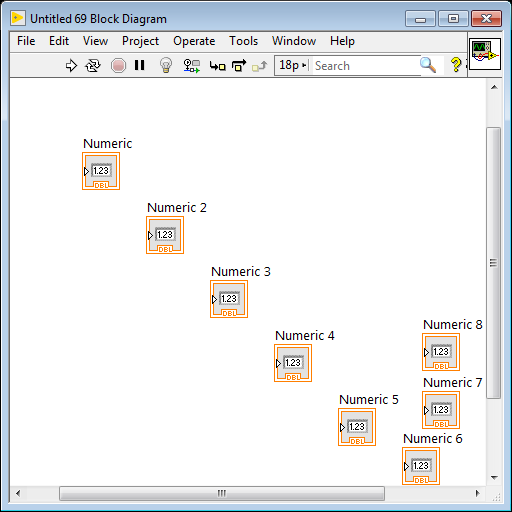Open the 18pt text settings dropdown
Screen dimensions: 512x512
click(293, 65)
